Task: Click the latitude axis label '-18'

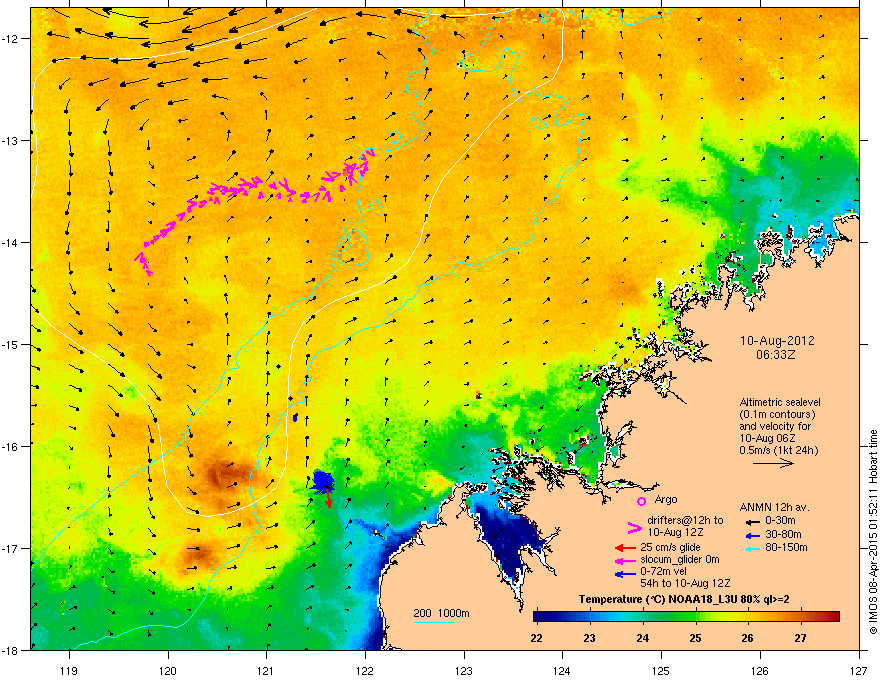Action: (x=11, y=650)
